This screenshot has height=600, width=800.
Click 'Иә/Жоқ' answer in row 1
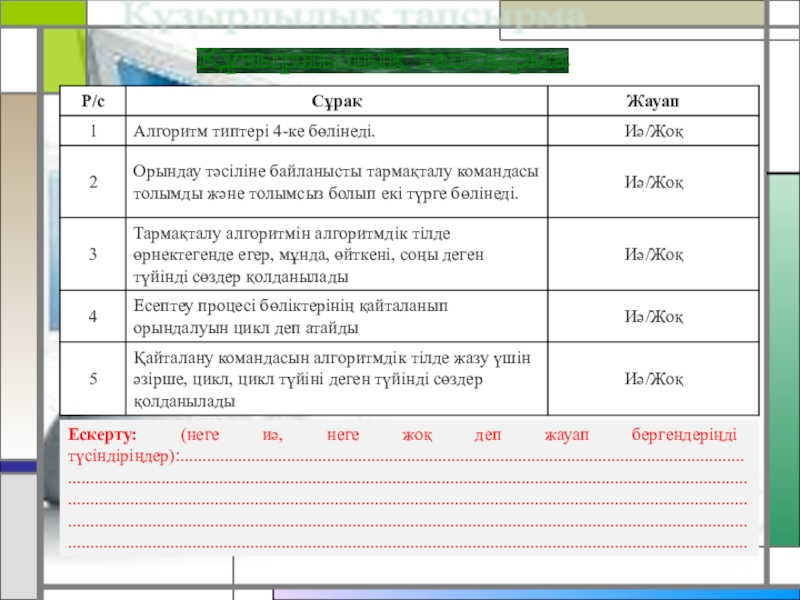coord(654,132)
